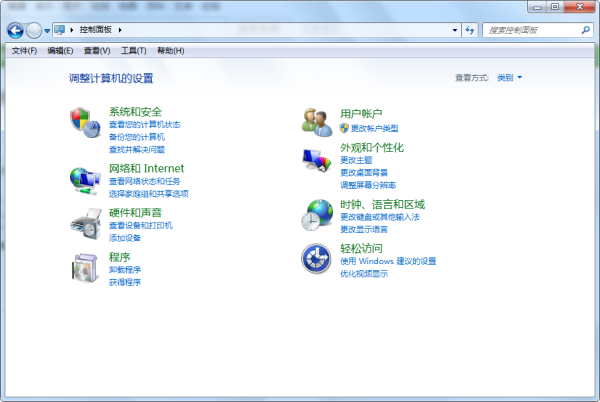The height and width of the screenshot is (402, 600).
Task: Open the 编辑(E) menu
Action: (60, 51)
